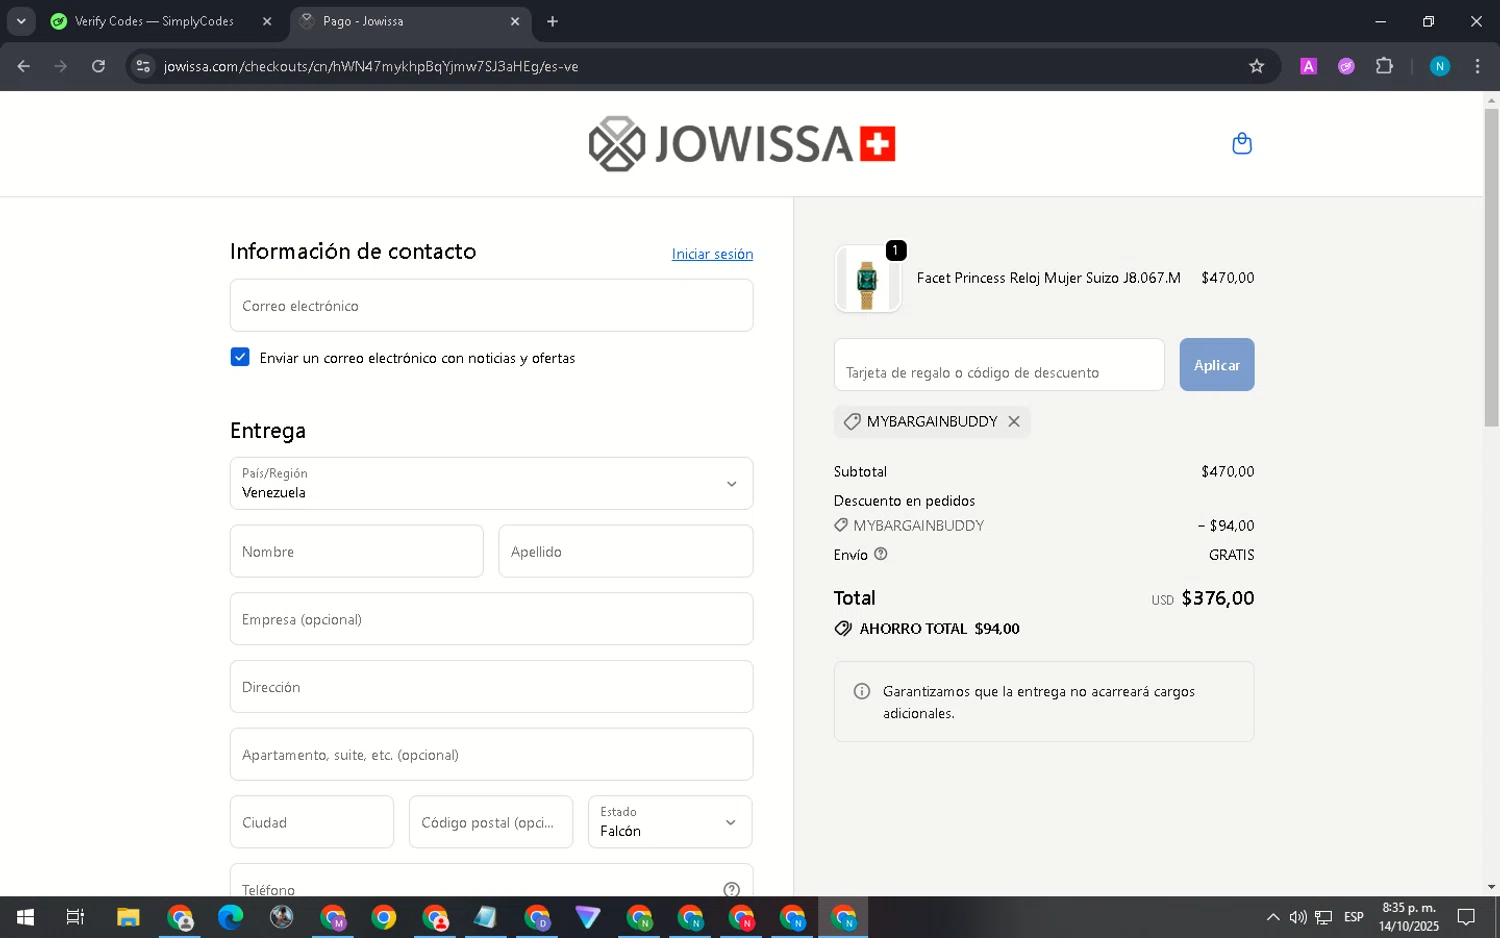Open the SimplyCodes extension icon

click(1346, 66)
